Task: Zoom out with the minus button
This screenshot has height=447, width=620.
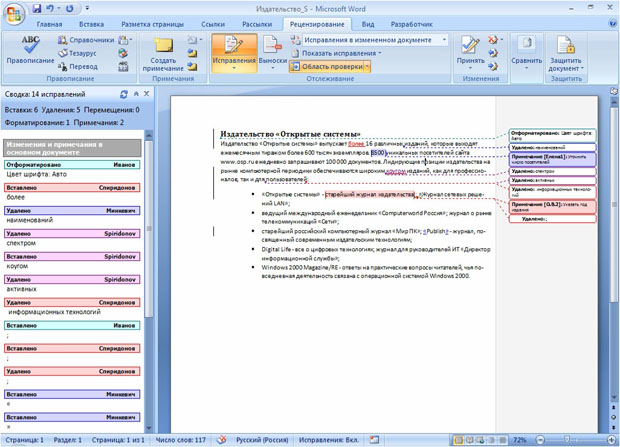Action: point(540,440)
